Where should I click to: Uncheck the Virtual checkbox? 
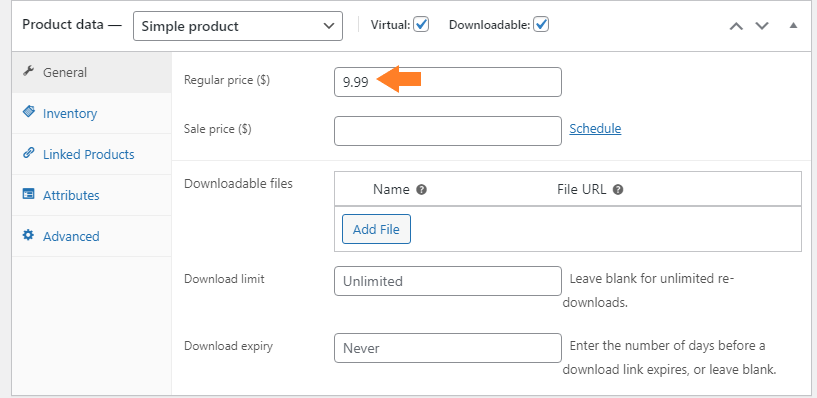[x=421, y=24]
